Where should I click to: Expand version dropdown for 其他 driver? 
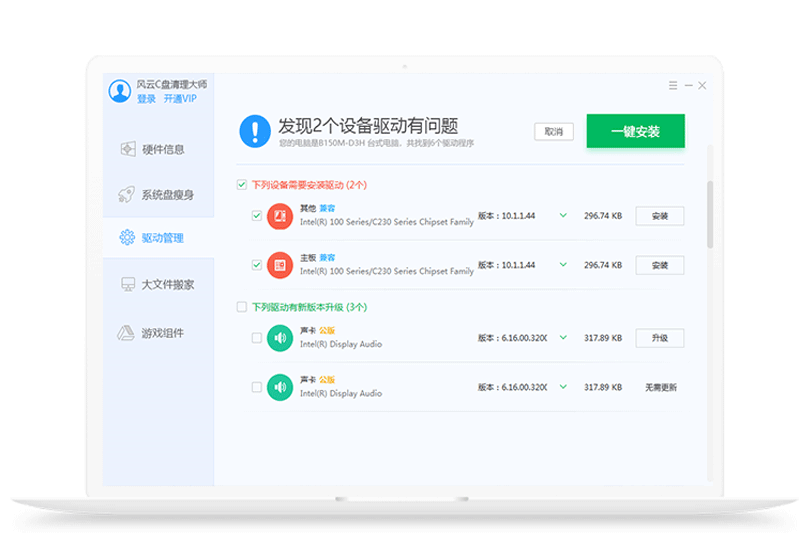pos(563,216)
